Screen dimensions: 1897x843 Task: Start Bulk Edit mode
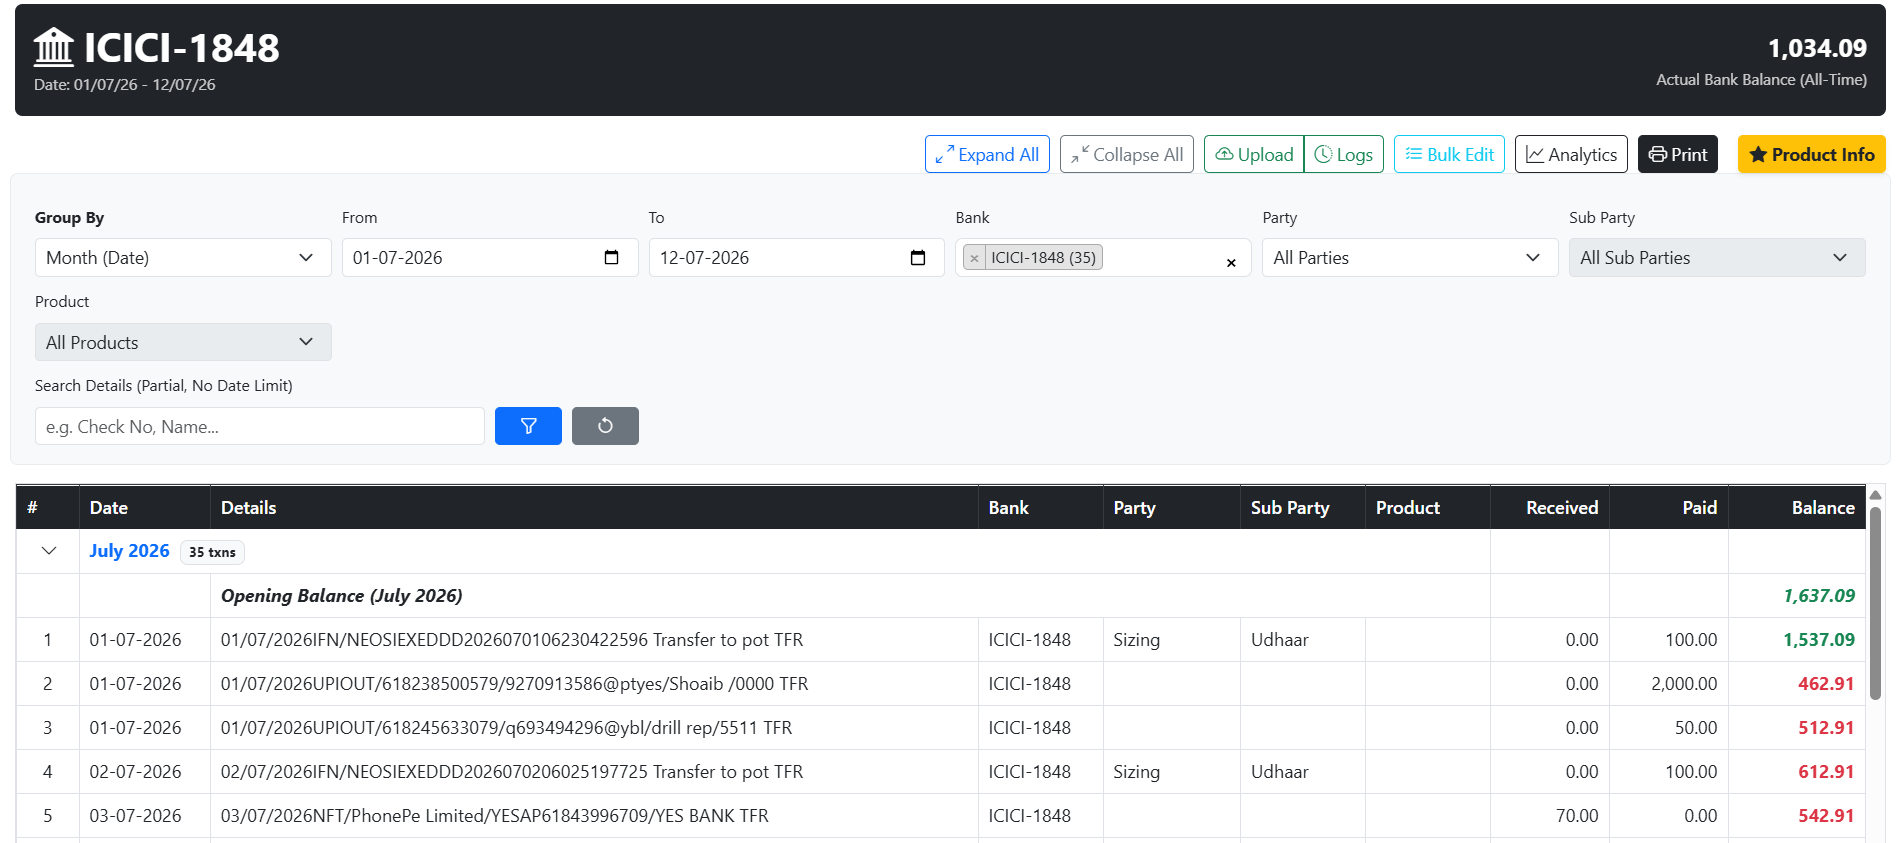[x=1449, y=154]
